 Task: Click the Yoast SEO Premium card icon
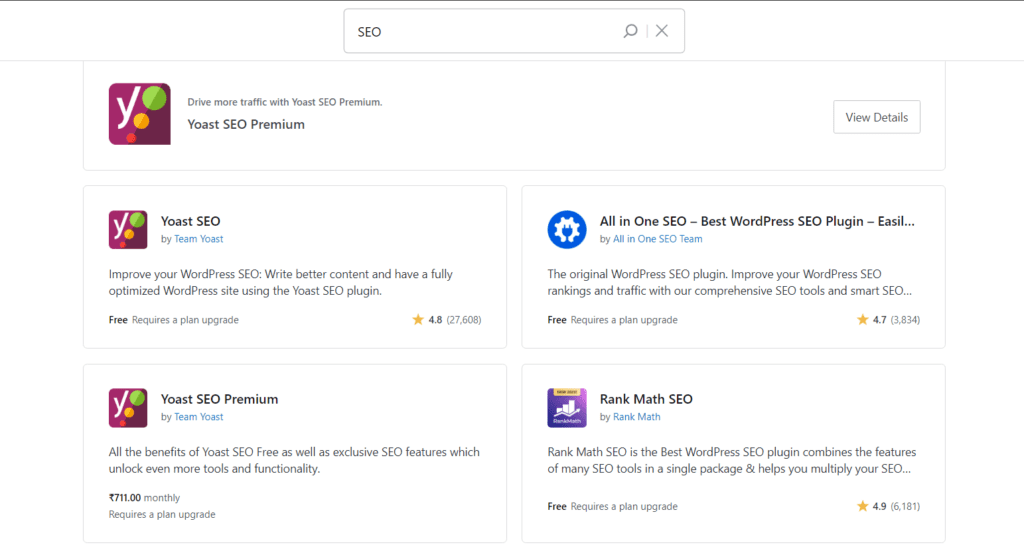click(x=128, y=407)
